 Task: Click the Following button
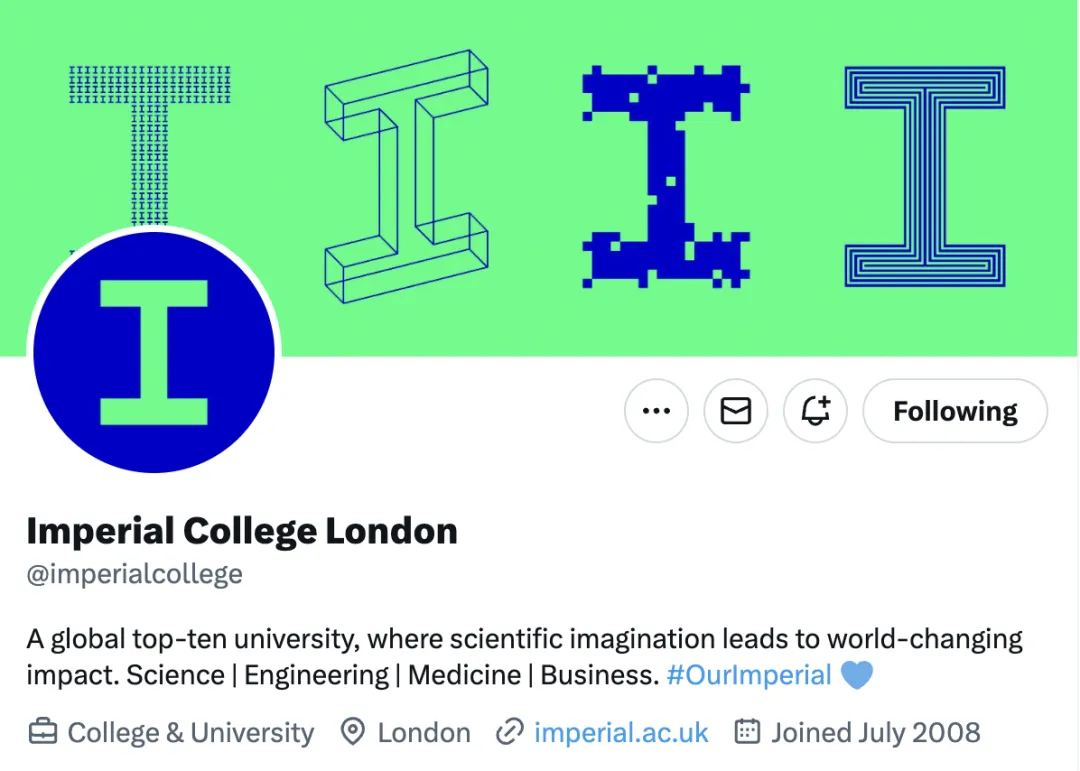point(955,411)
